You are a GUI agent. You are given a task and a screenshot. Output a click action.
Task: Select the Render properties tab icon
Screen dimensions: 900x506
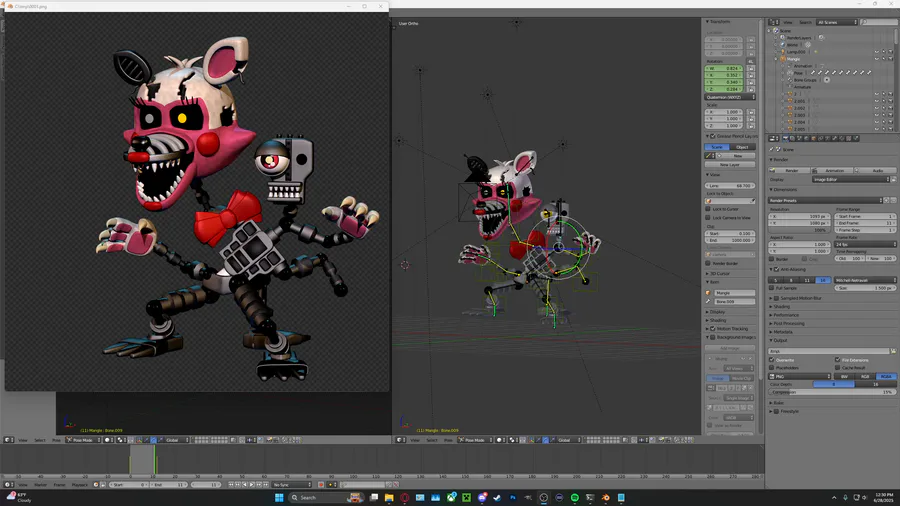[785, 138]
